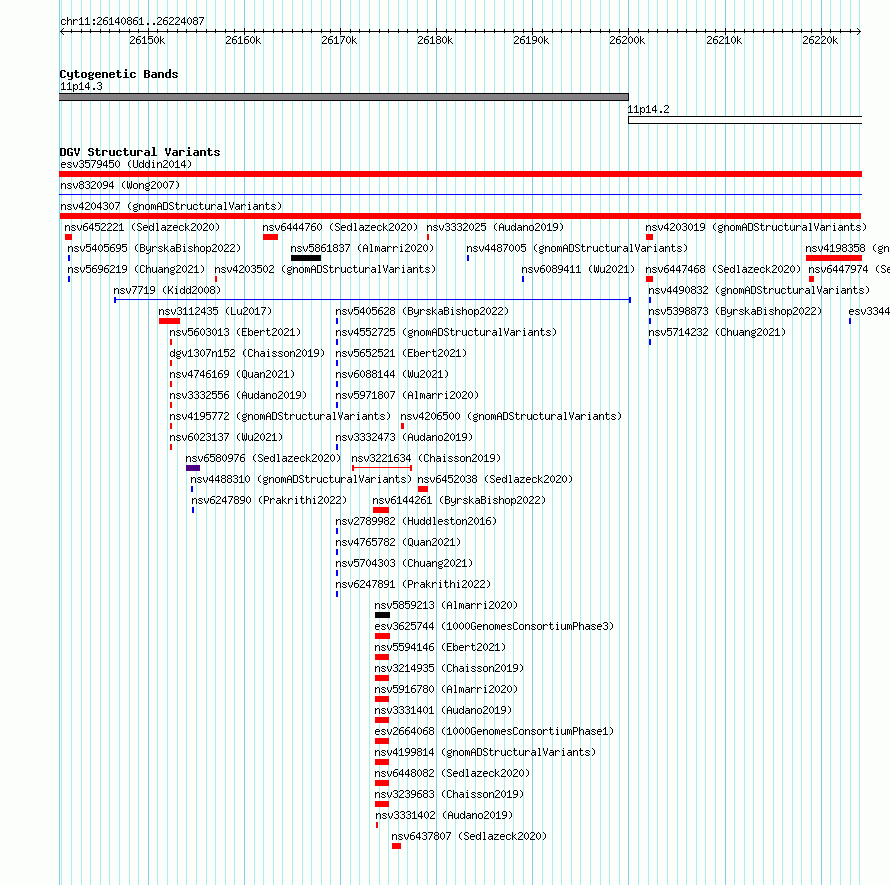The height and width of the screenshot is (885, 890).
Task: Click the thick red esv3579450 variant bar
Action: click(460, 174)
